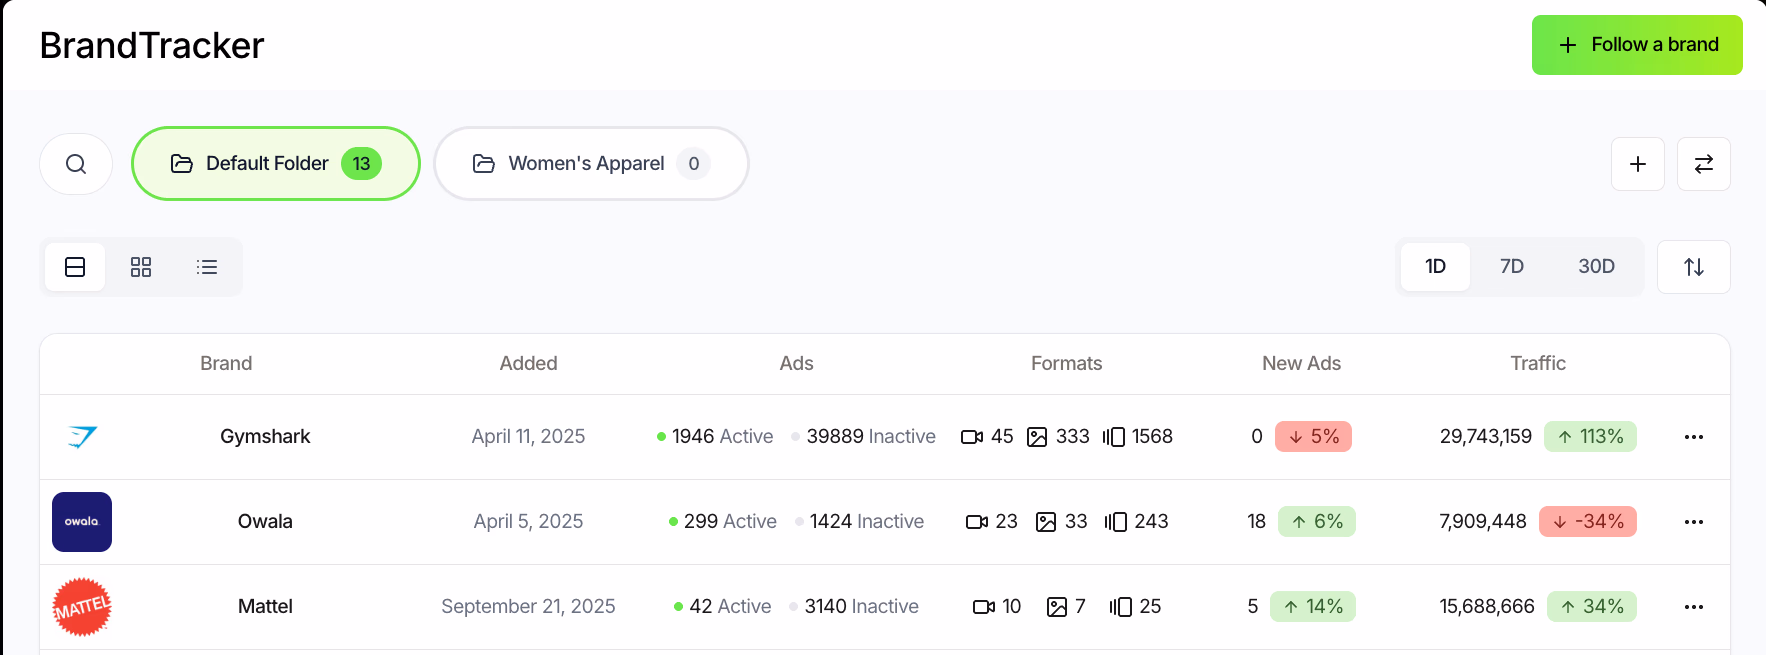This screenshot has width=1766, height=655.
Task: Click the New Ads column header
Action: click(x=1301, y=364)
